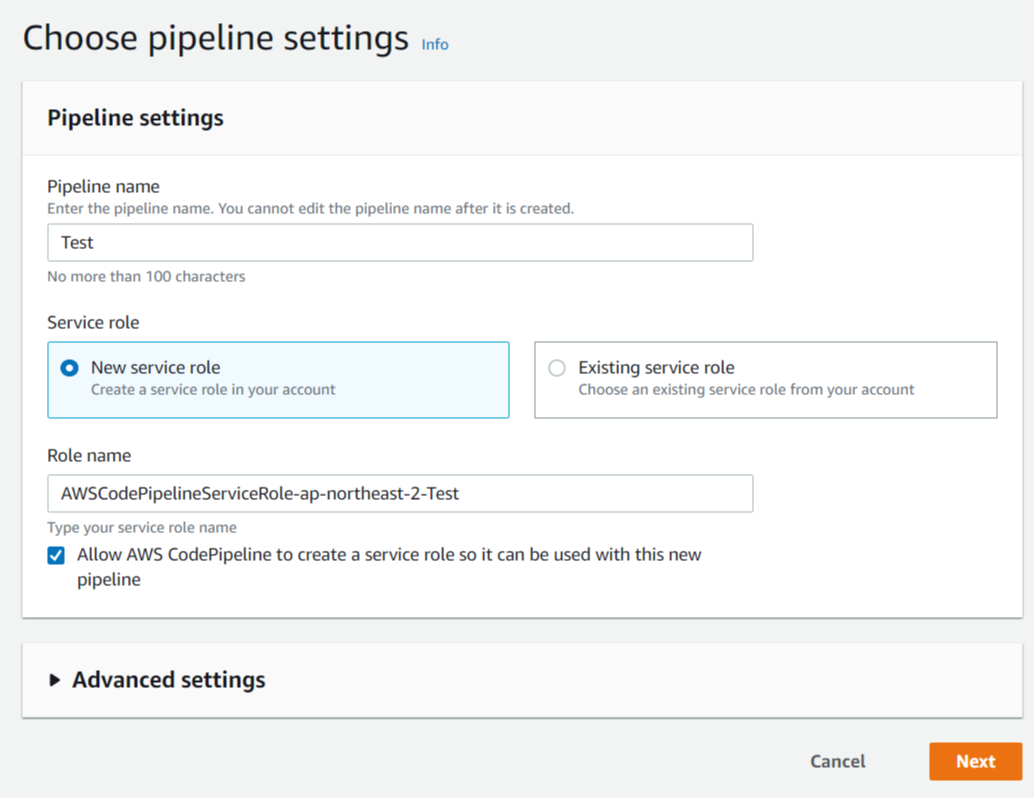Viewport: 1034px width, 798px height.
Task: Click the Service role label
Action: click(x=93, y=323)
